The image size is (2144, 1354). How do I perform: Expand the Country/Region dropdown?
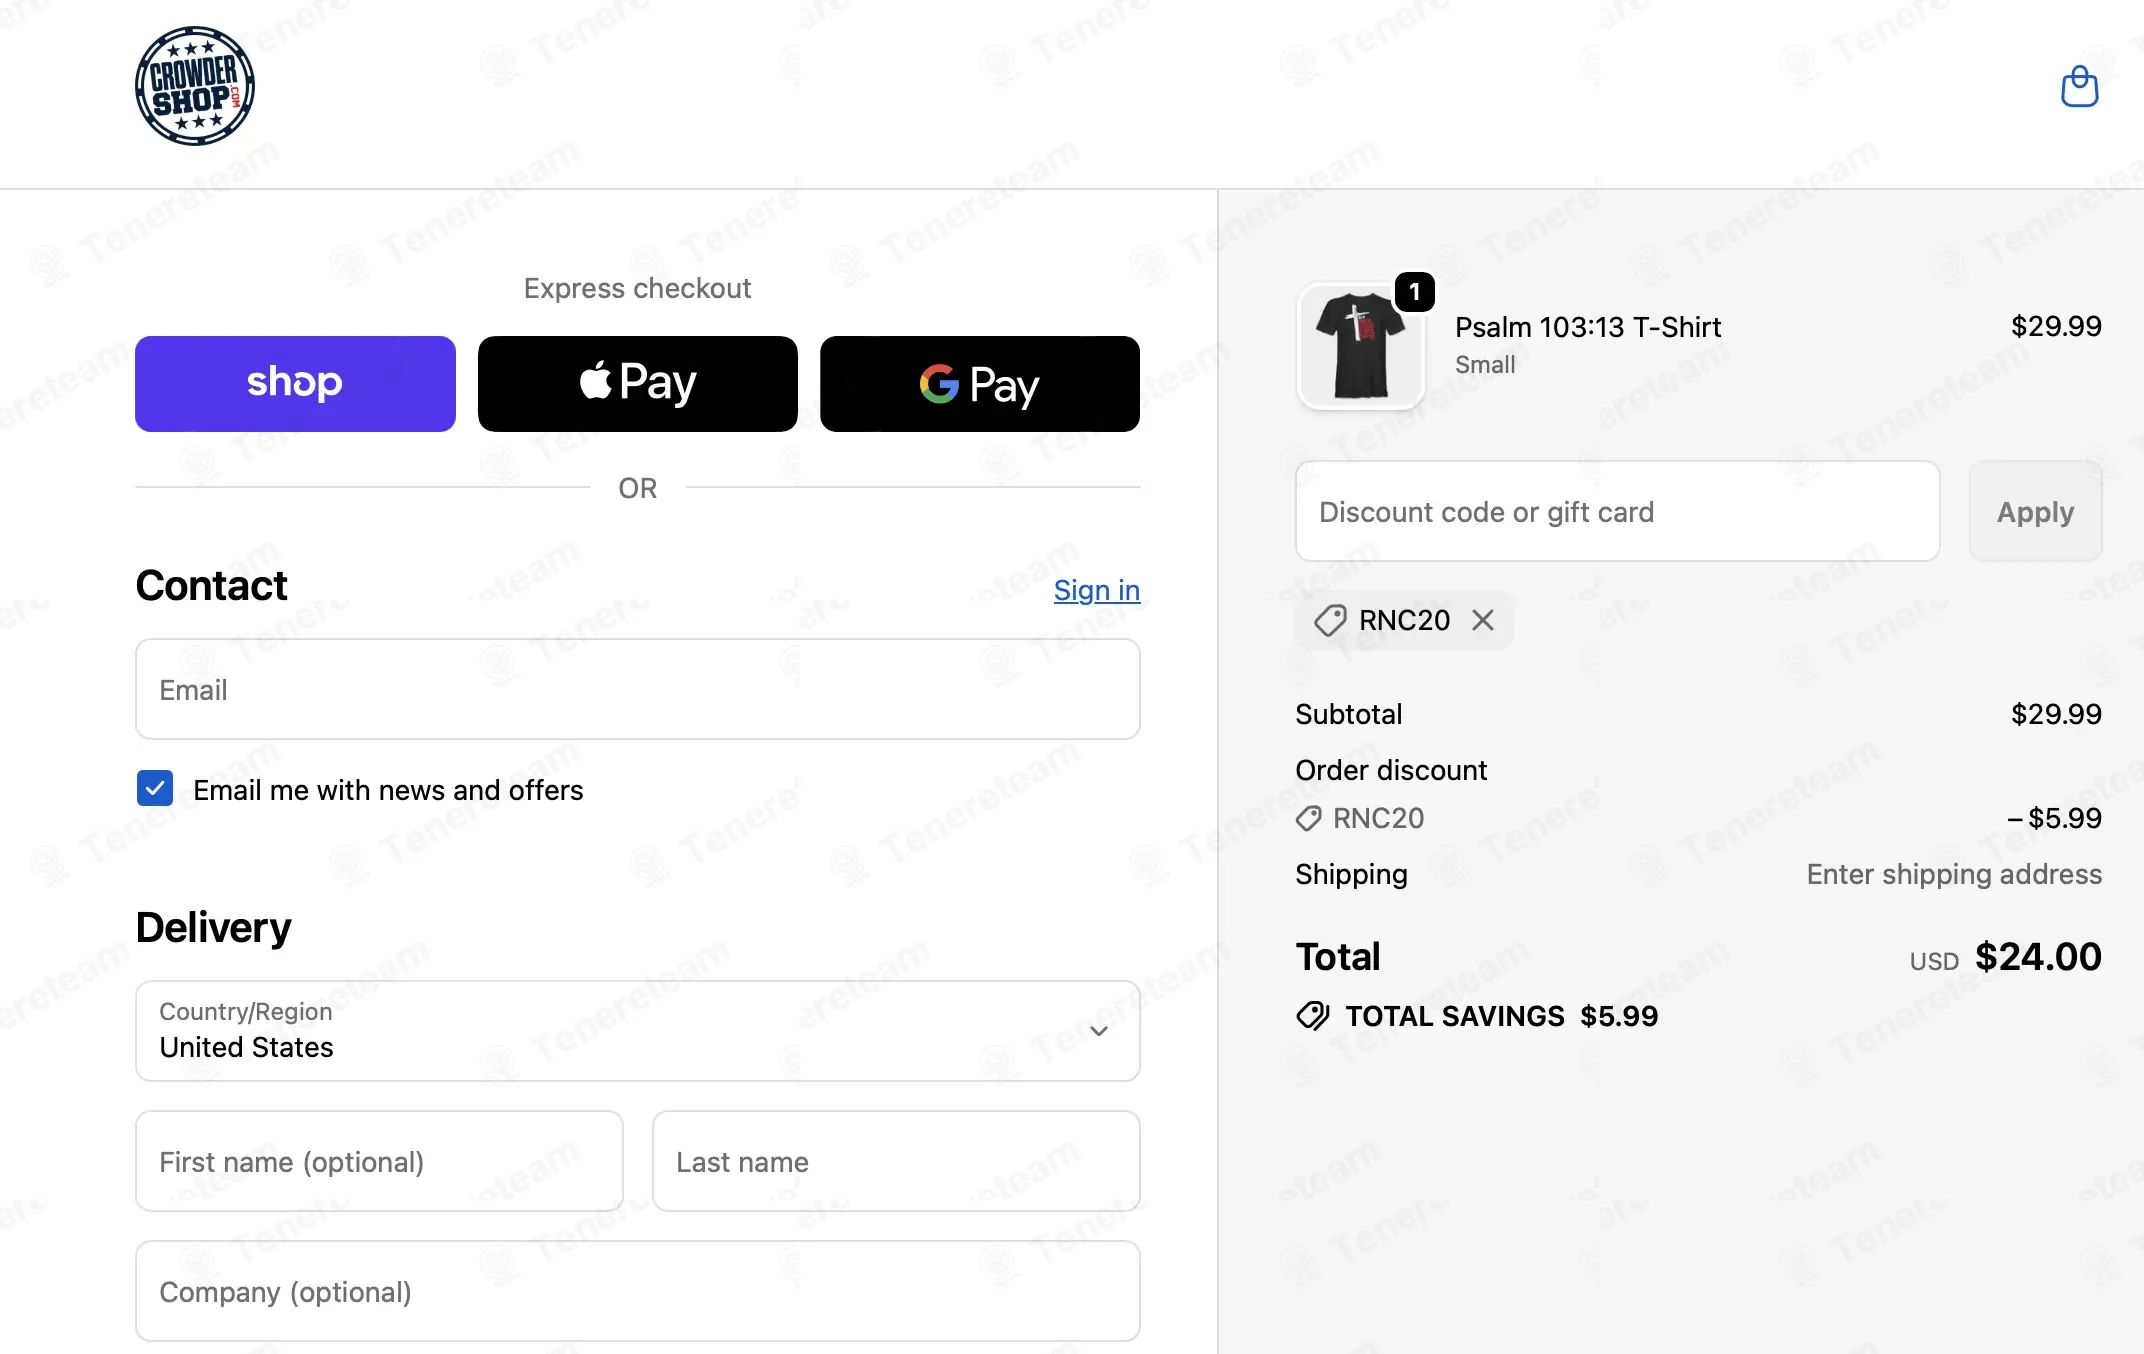tap(638, 1031)
